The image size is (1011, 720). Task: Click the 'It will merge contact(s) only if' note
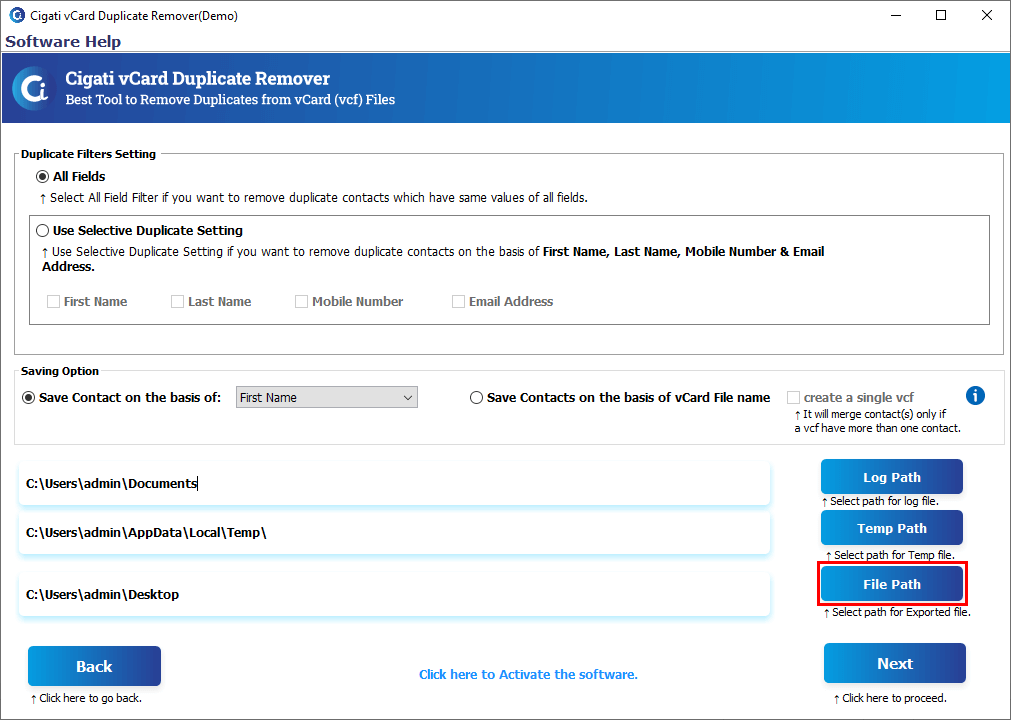[x=870, y=414]
